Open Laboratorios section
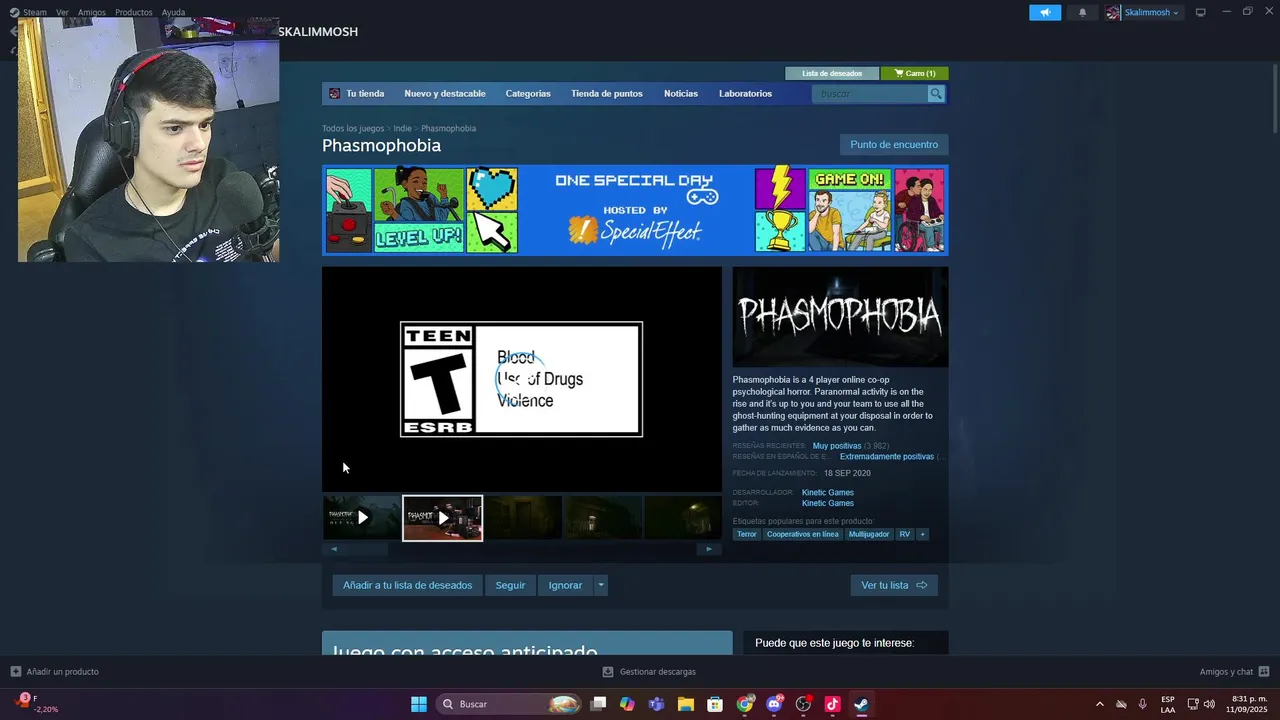Image resolution: width=1280 pixels, height=720 pixels. (x=745, y=94)
